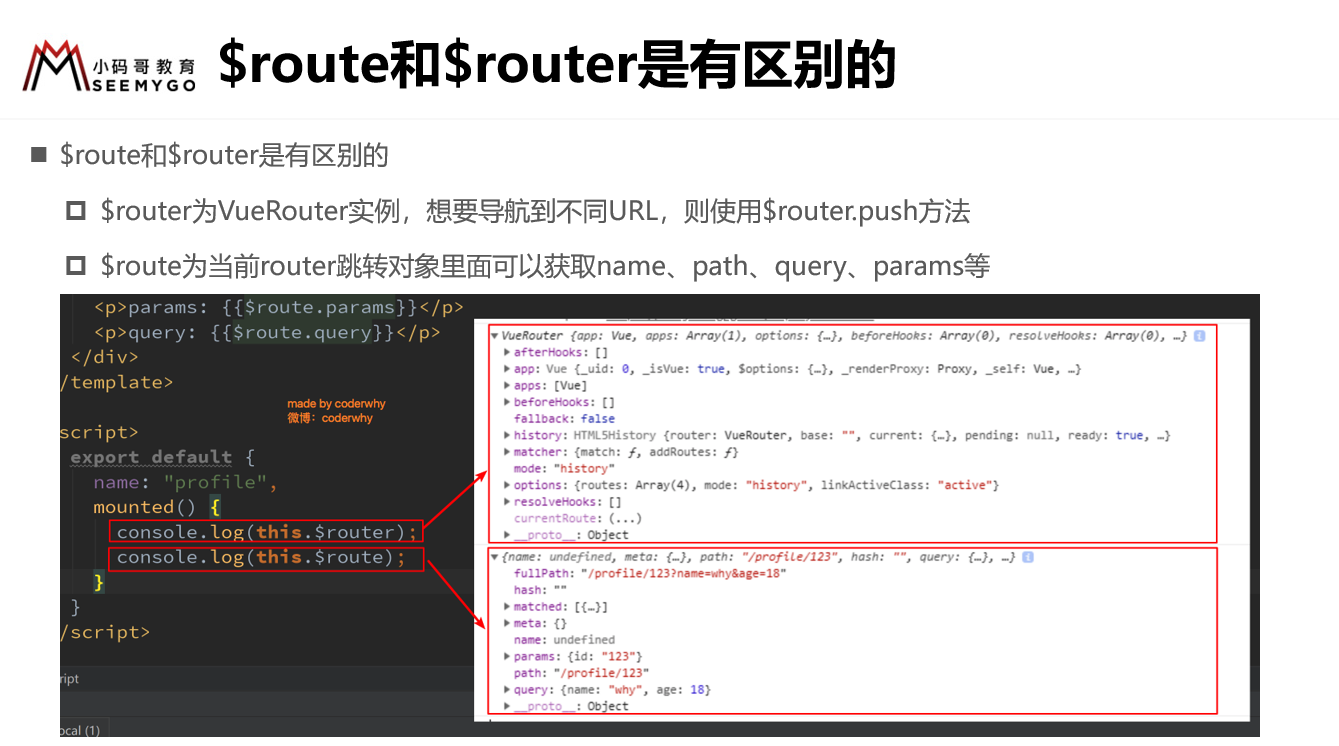Expand the app: Vue property
This screenshot has height=746, width=1339.
[507, 369]
